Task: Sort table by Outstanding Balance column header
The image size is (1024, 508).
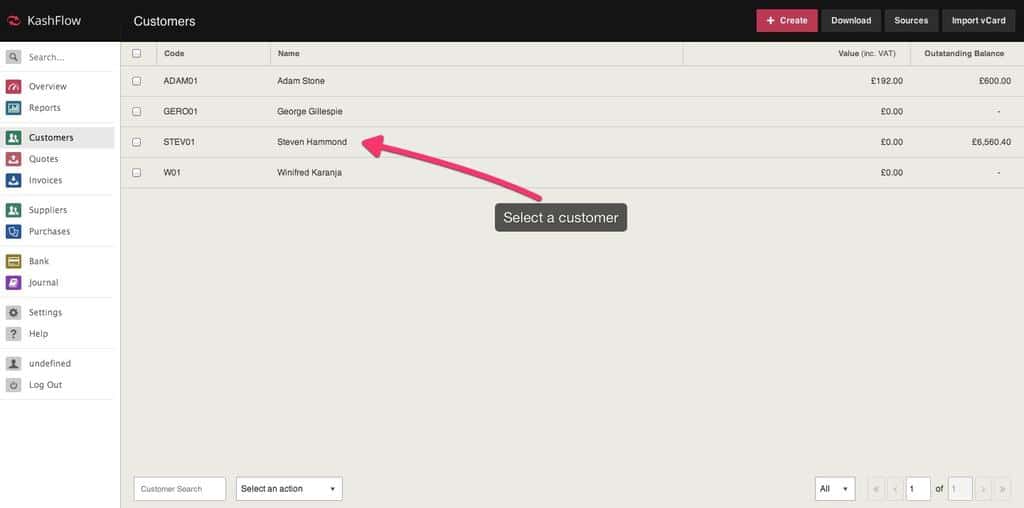Action: point(965,54)
